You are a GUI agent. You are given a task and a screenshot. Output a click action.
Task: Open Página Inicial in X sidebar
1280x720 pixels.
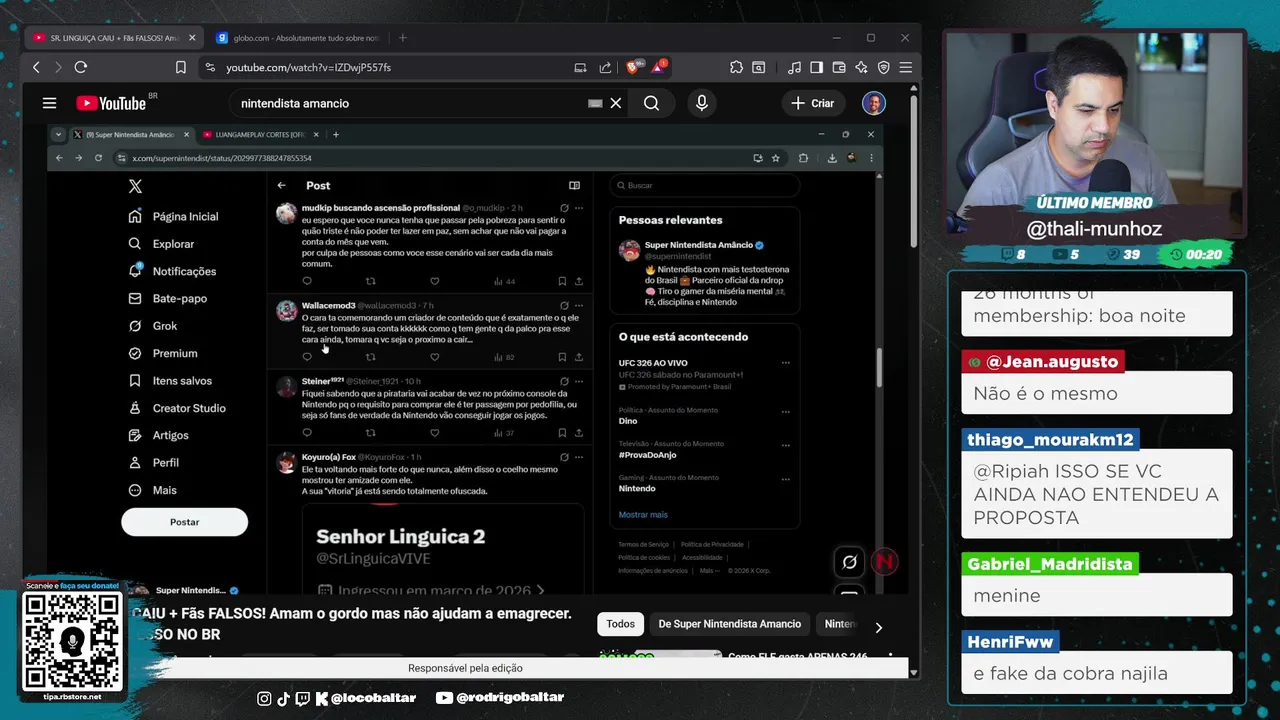click(173, 217)
